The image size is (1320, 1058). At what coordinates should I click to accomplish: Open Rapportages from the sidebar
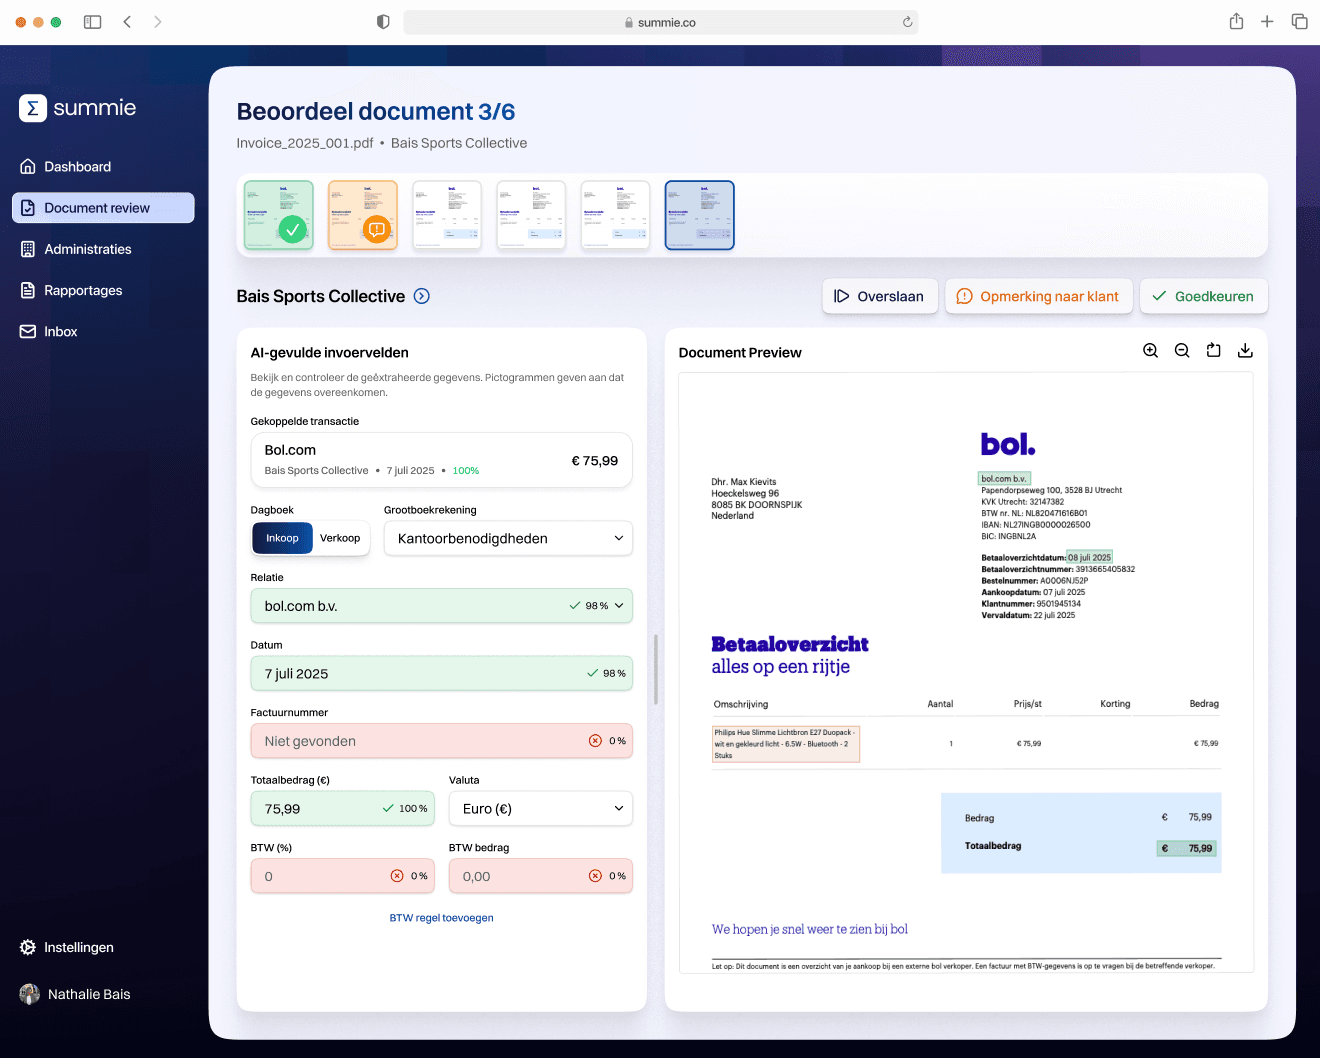pos(83,290)
